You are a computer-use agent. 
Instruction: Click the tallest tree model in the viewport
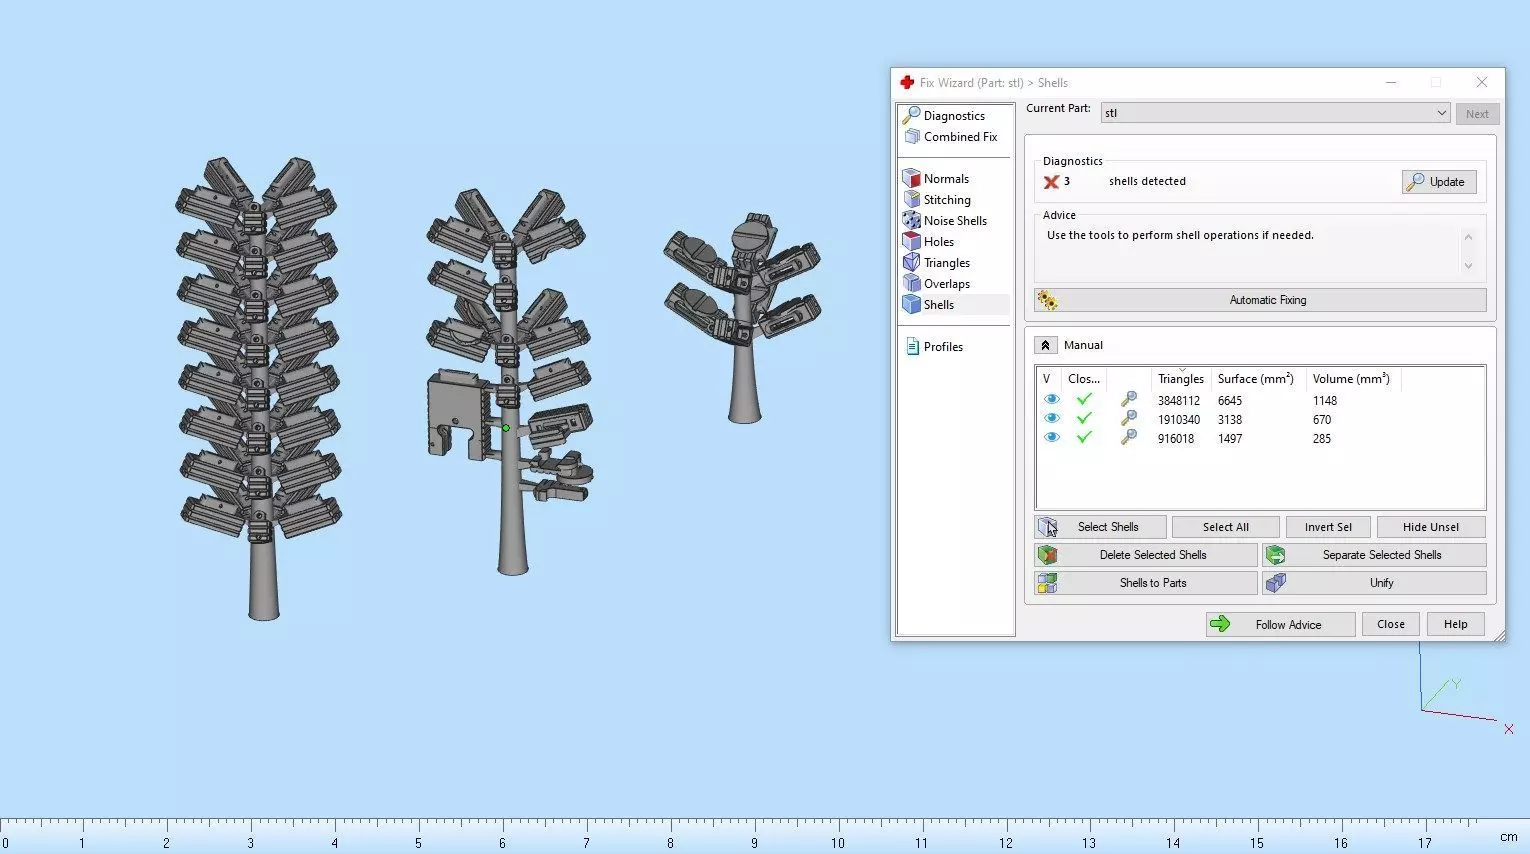(x=259, y=387)
